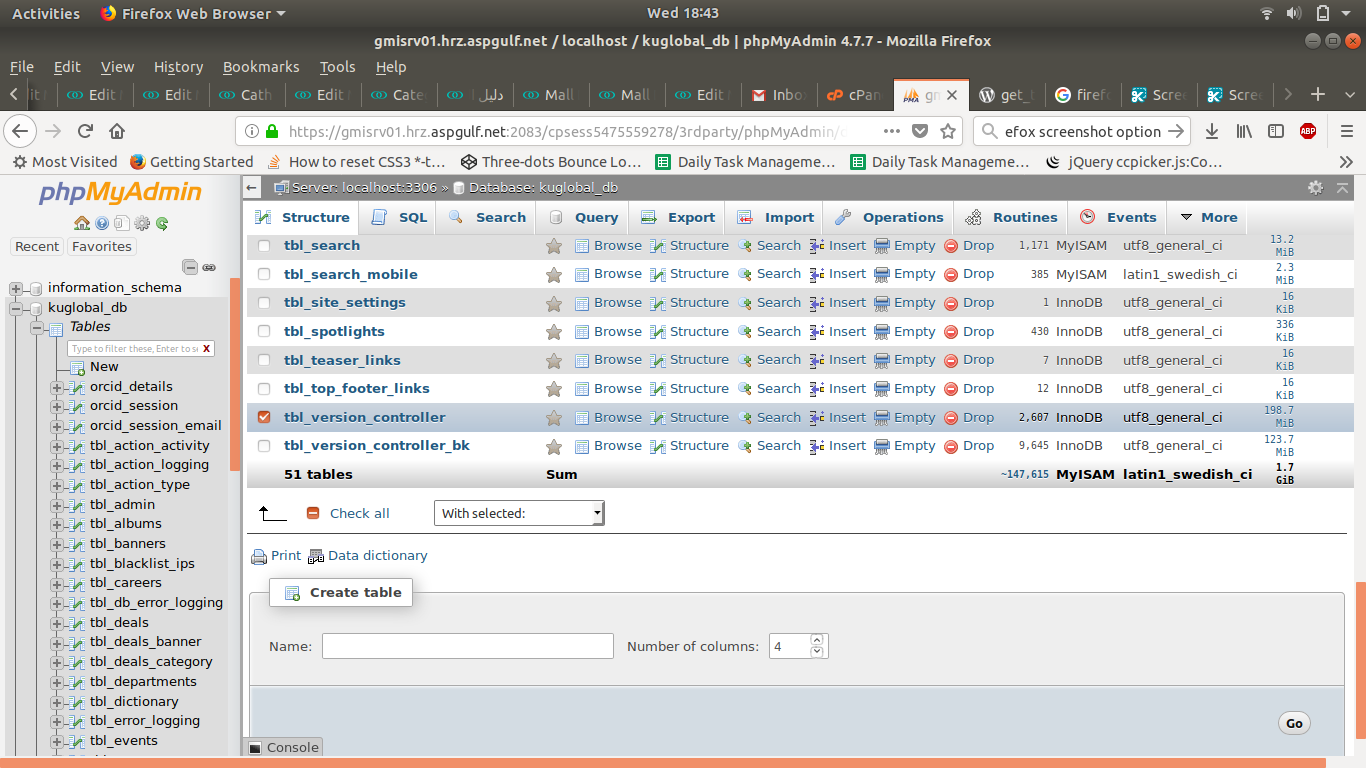Open page settings gear at top right

point(1315,187)
